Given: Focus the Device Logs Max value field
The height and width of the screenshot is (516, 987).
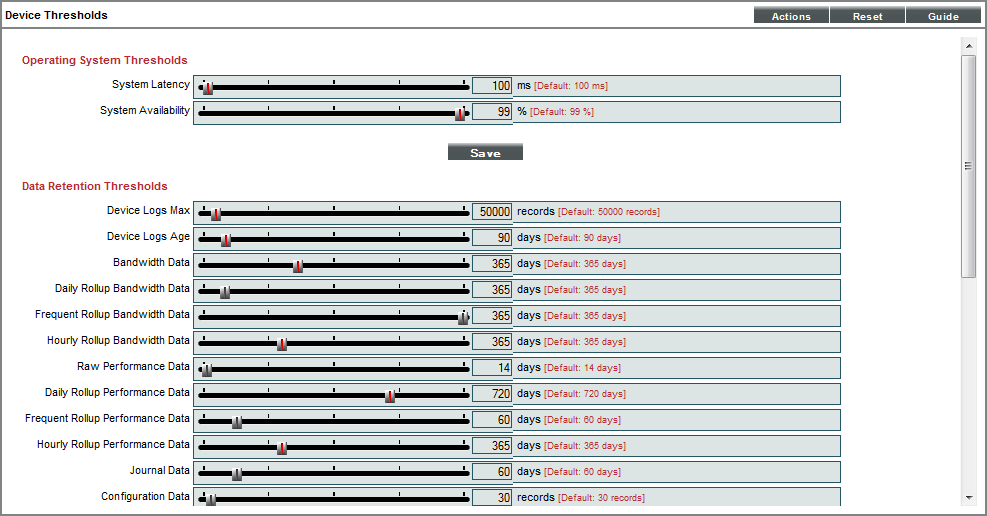Looking at the screenshot, I should click(492, 212).
